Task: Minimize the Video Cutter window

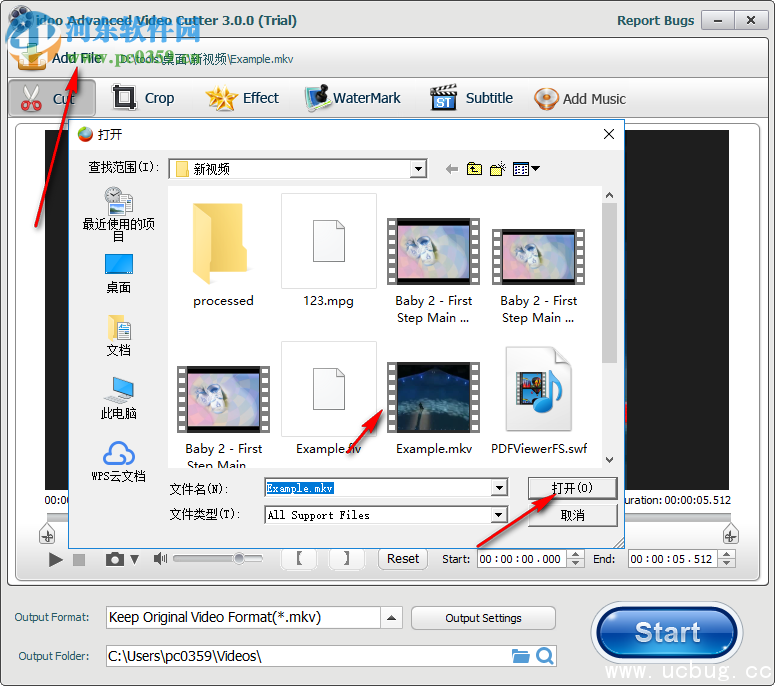Action: pyautogui.click(x=718, y=21)
